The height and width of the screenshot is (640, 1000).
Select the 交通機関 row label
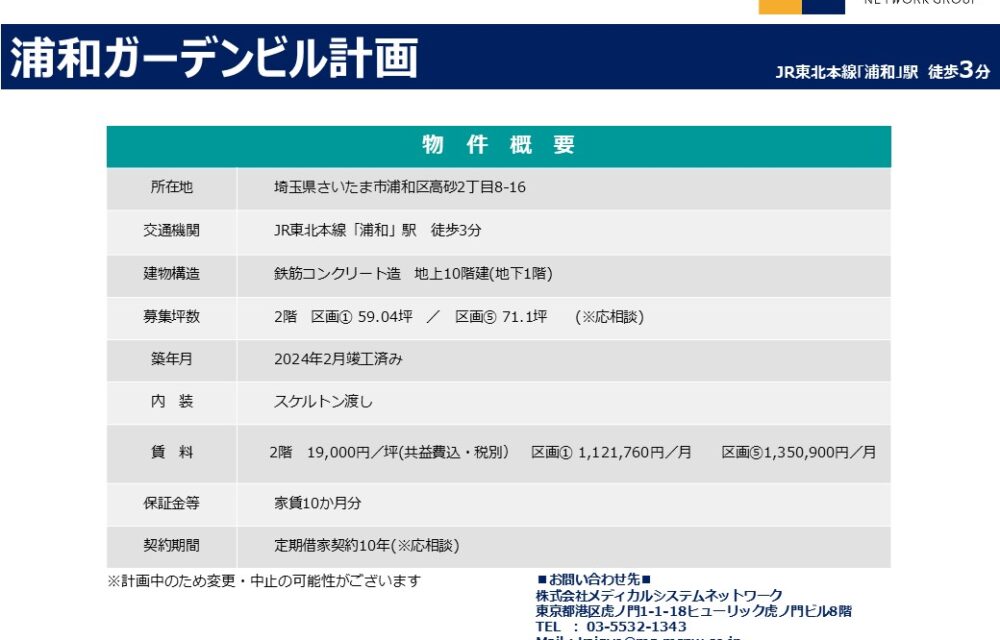click(171, 230)
